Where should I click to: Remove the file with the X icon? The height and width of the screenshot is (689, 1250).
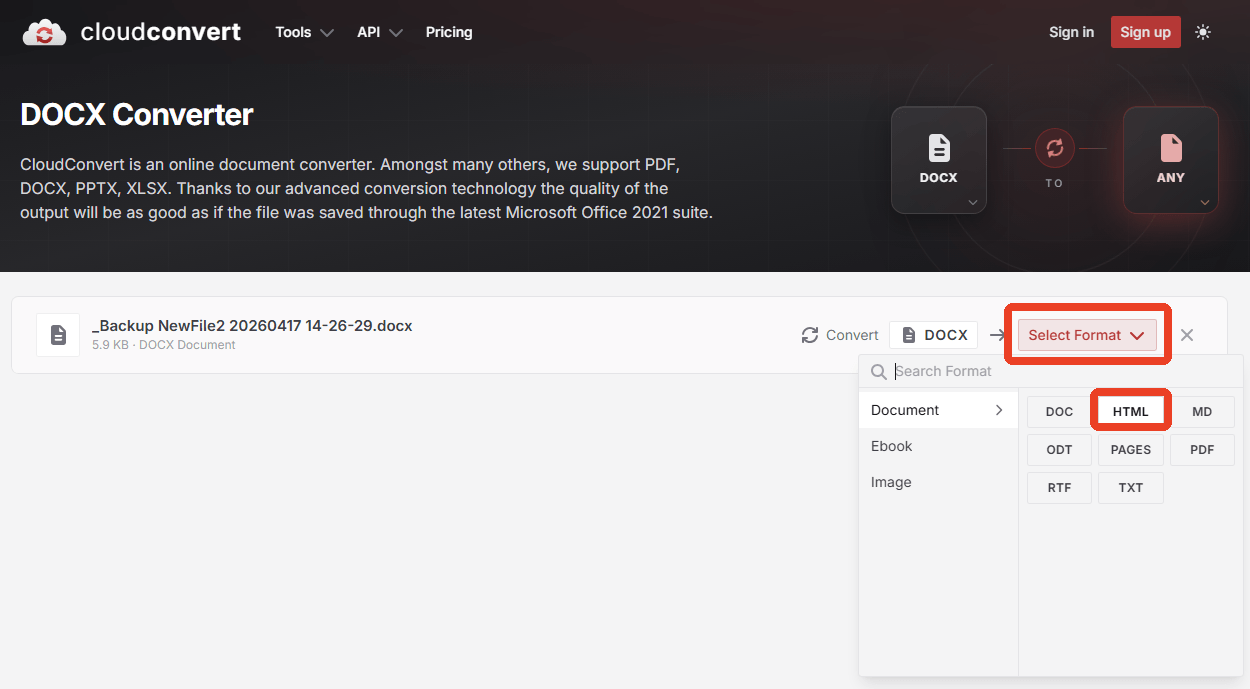click(x=1187, y=335)
